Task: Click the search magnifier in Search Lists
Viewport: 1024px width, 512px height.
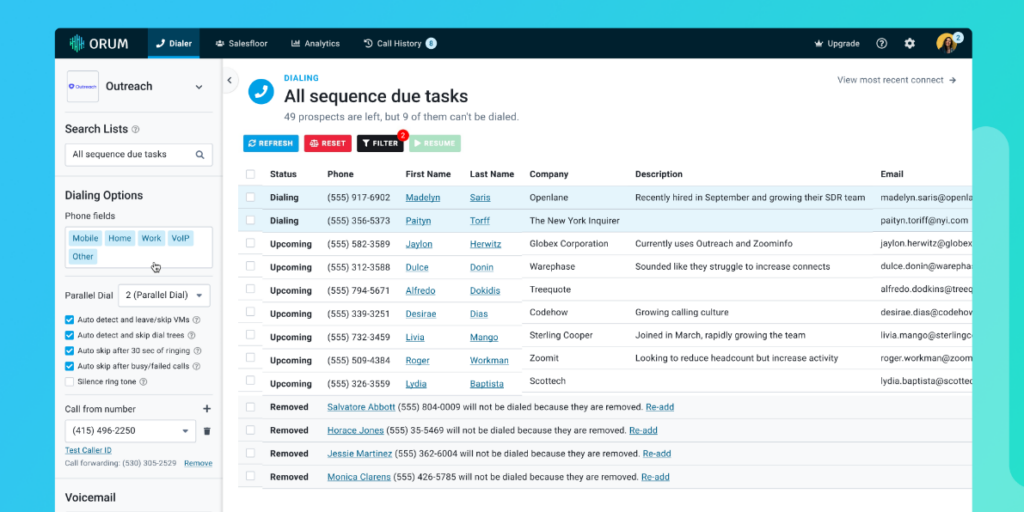Action: coord(200,155)
